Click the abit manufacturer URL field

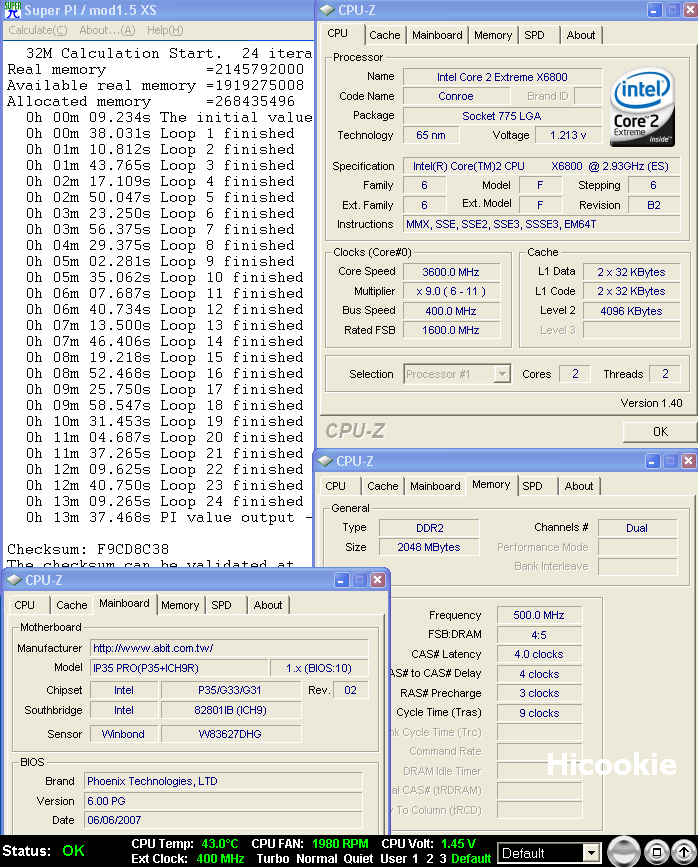pyautogui.click(x=229, y=648)
